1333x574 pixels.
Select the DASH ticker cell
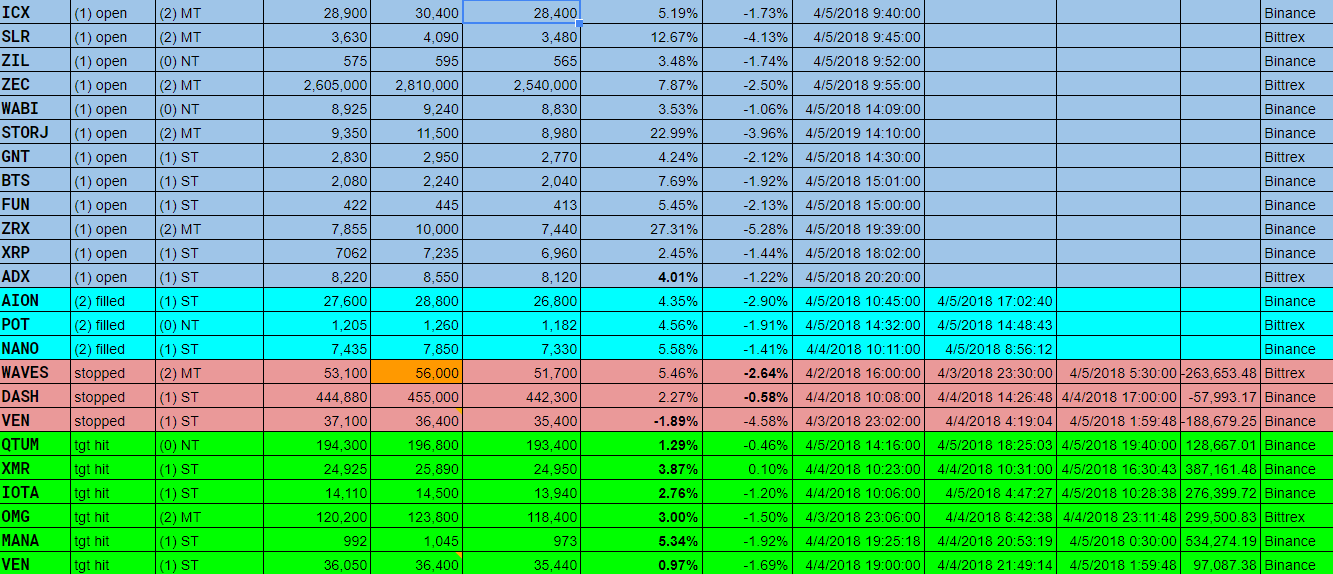35,397
